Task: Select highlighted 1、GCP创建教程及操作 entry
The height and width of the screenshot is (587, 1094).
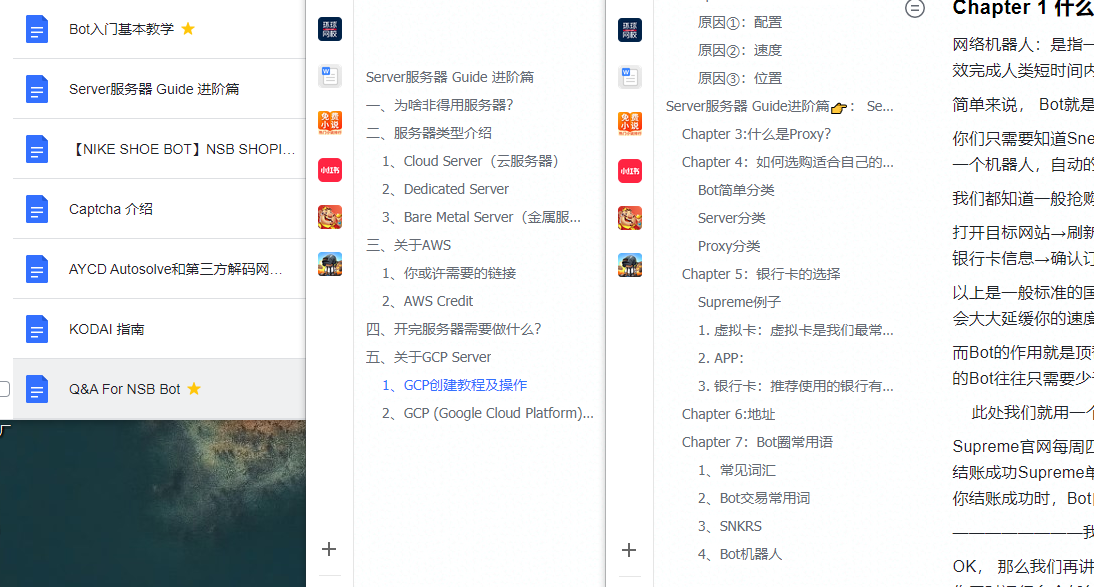Action: point(454,385)
